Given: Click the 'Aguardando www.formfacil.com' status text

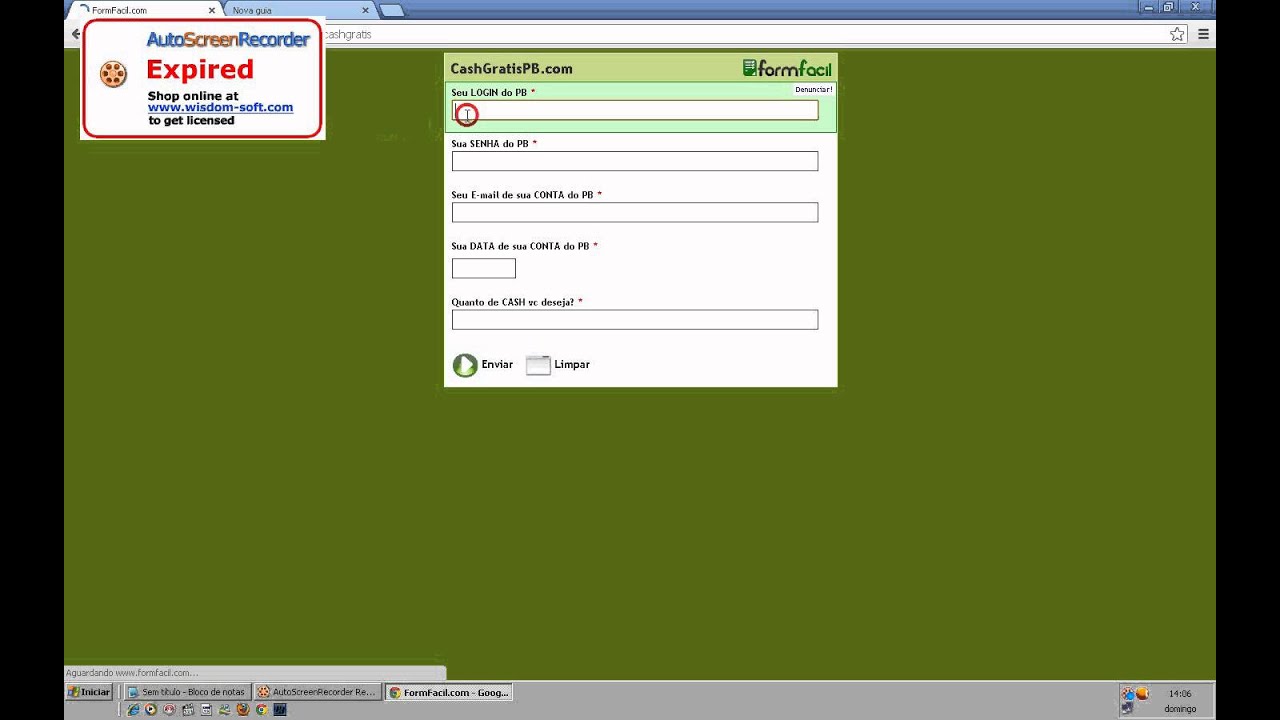Looking at the screenshot, I should tap(132, 673).
